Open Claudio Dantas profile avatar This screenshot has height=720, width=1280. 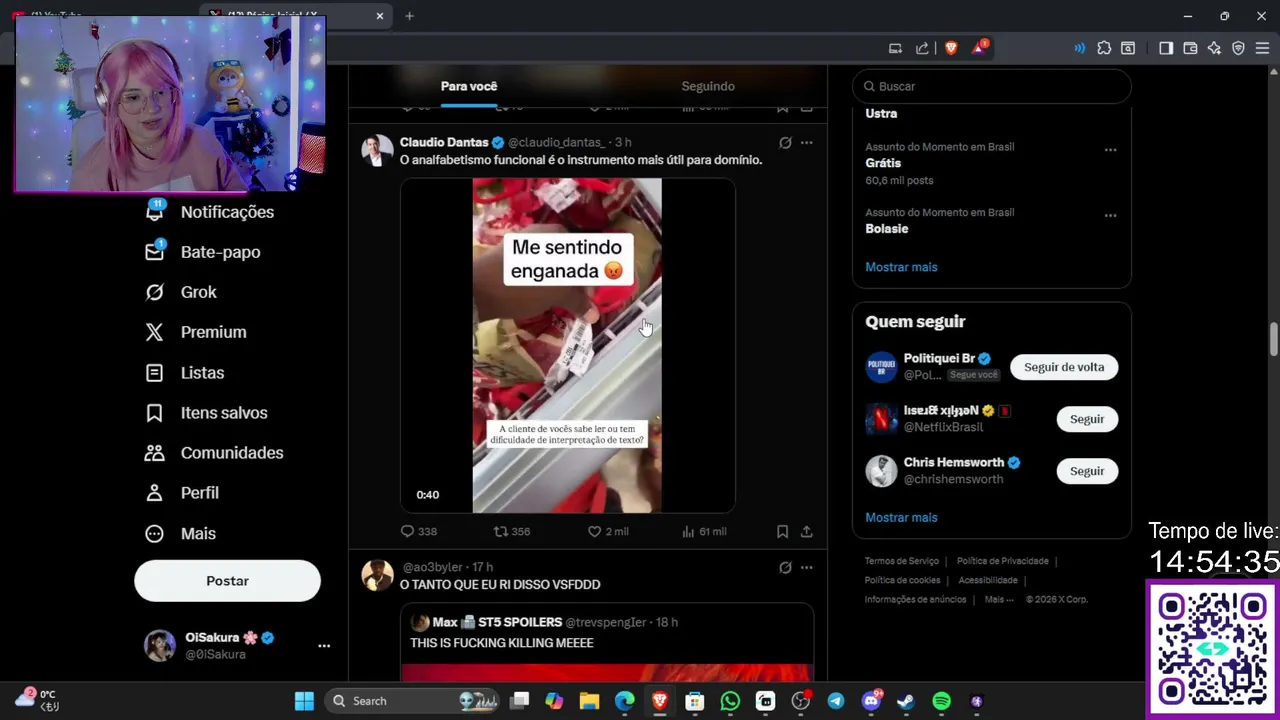[x=377, y=150]
